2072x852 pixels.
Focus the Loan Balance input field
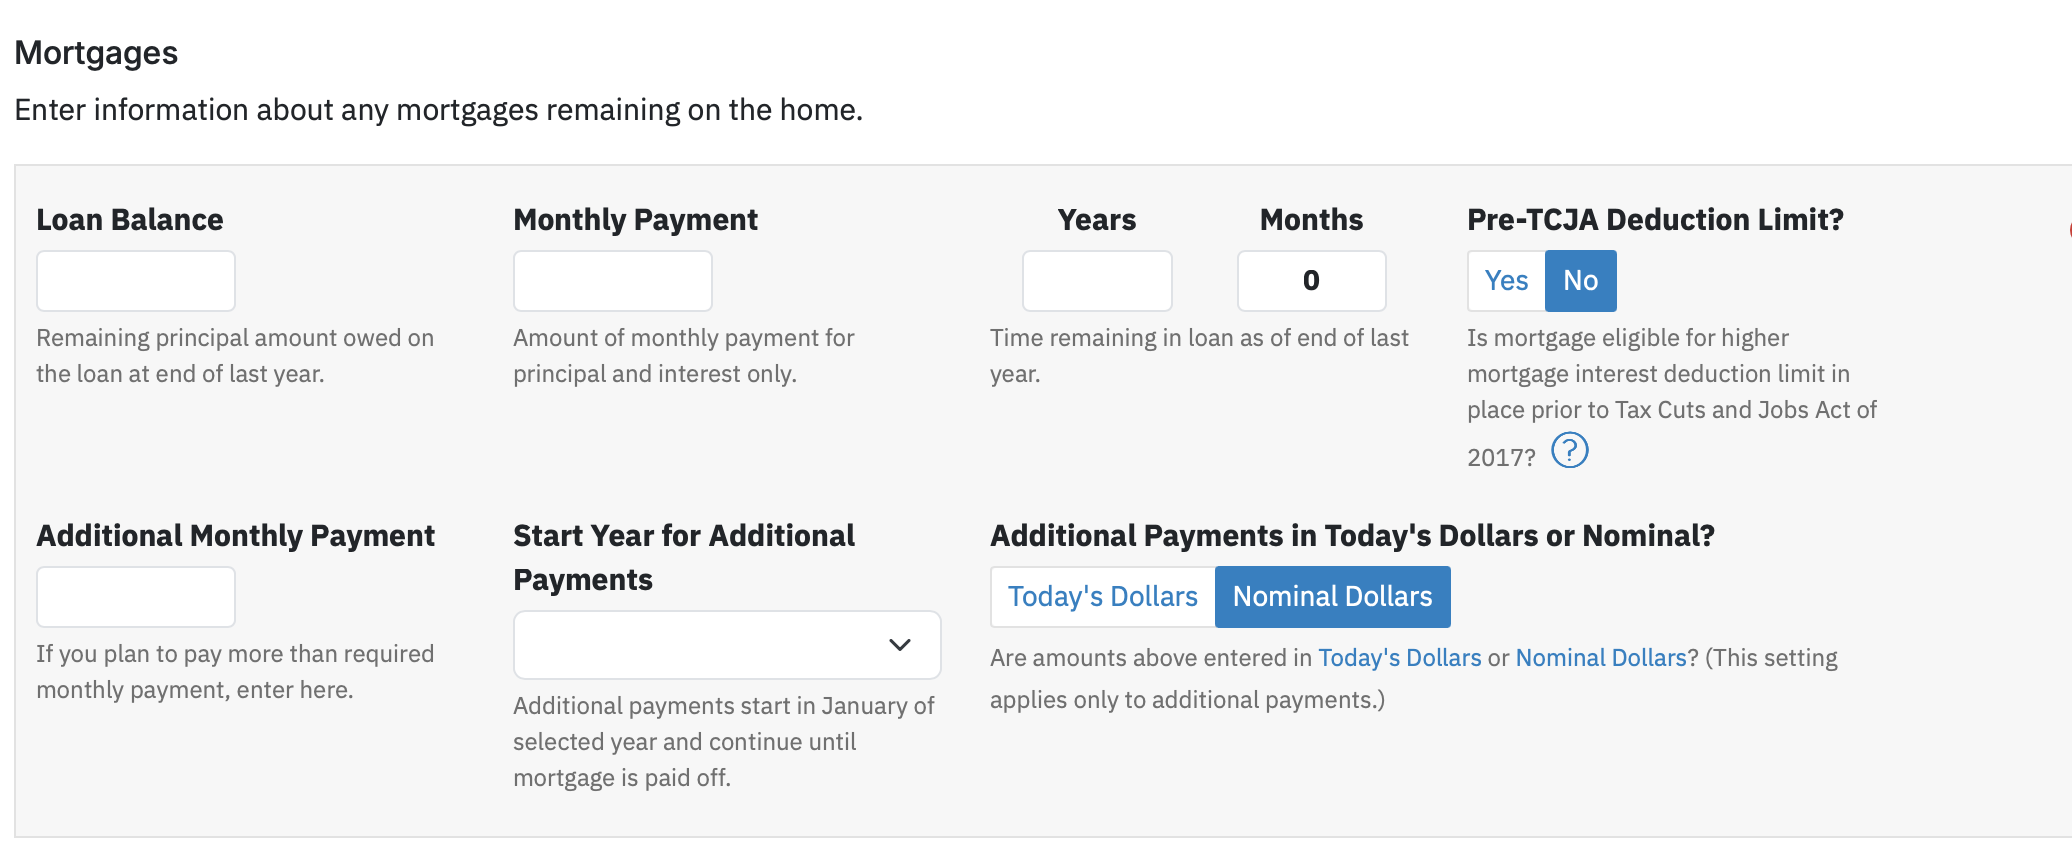pyautogui.click(x=136, y=281)
